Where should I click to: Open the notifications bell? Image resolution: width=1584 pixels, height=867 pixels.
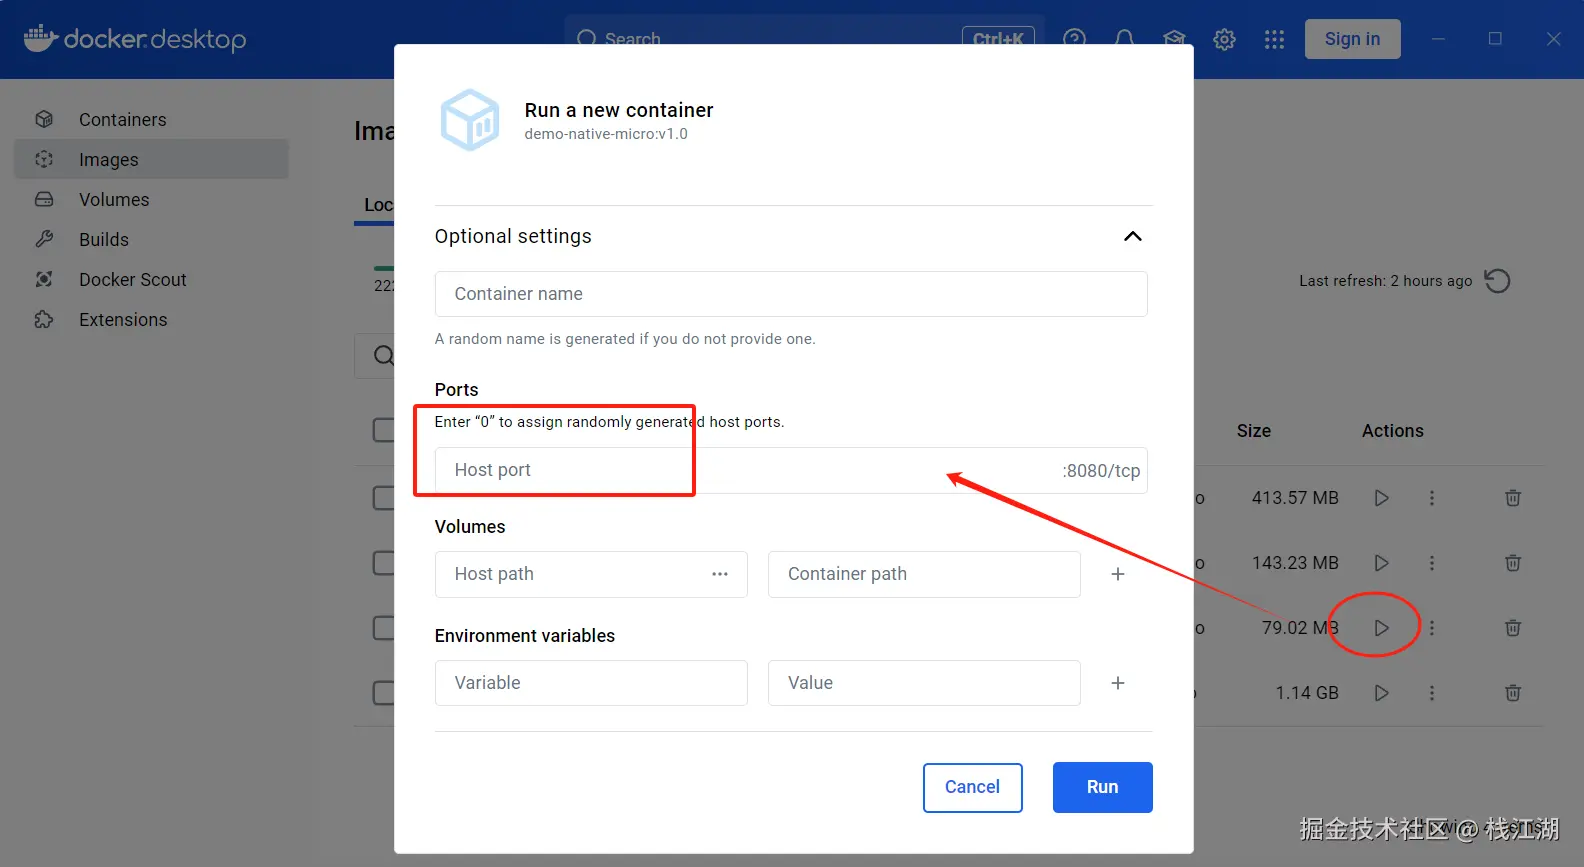[1124, 39]
